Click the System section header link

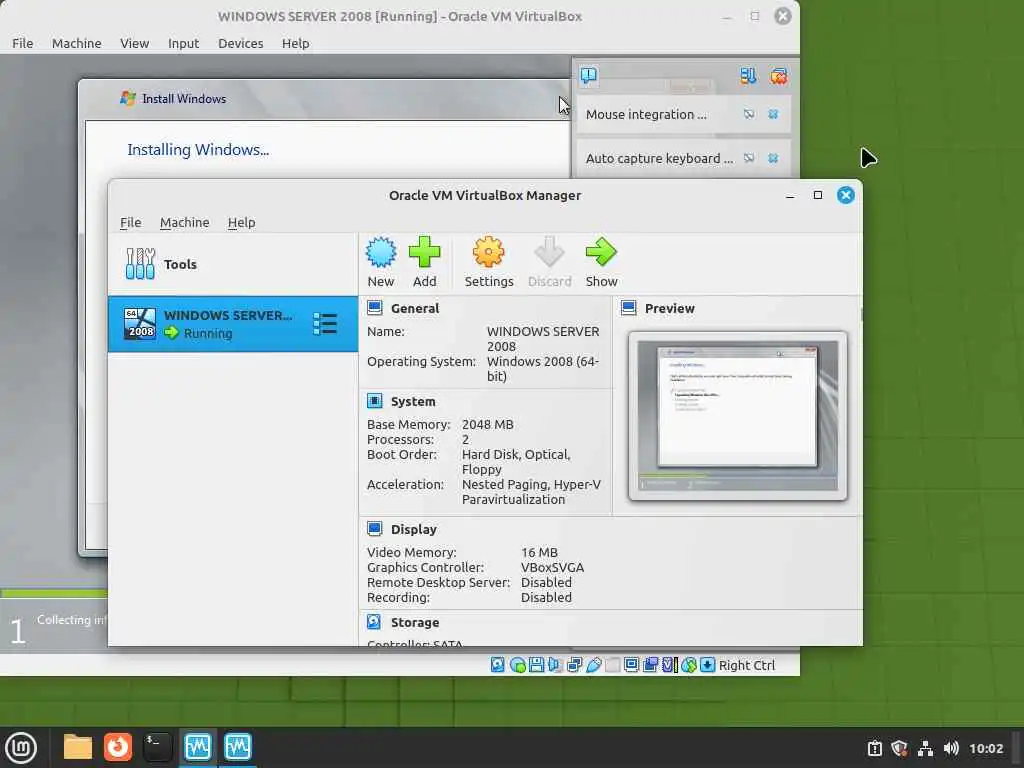pyautogui.click(x=413, y=401)
